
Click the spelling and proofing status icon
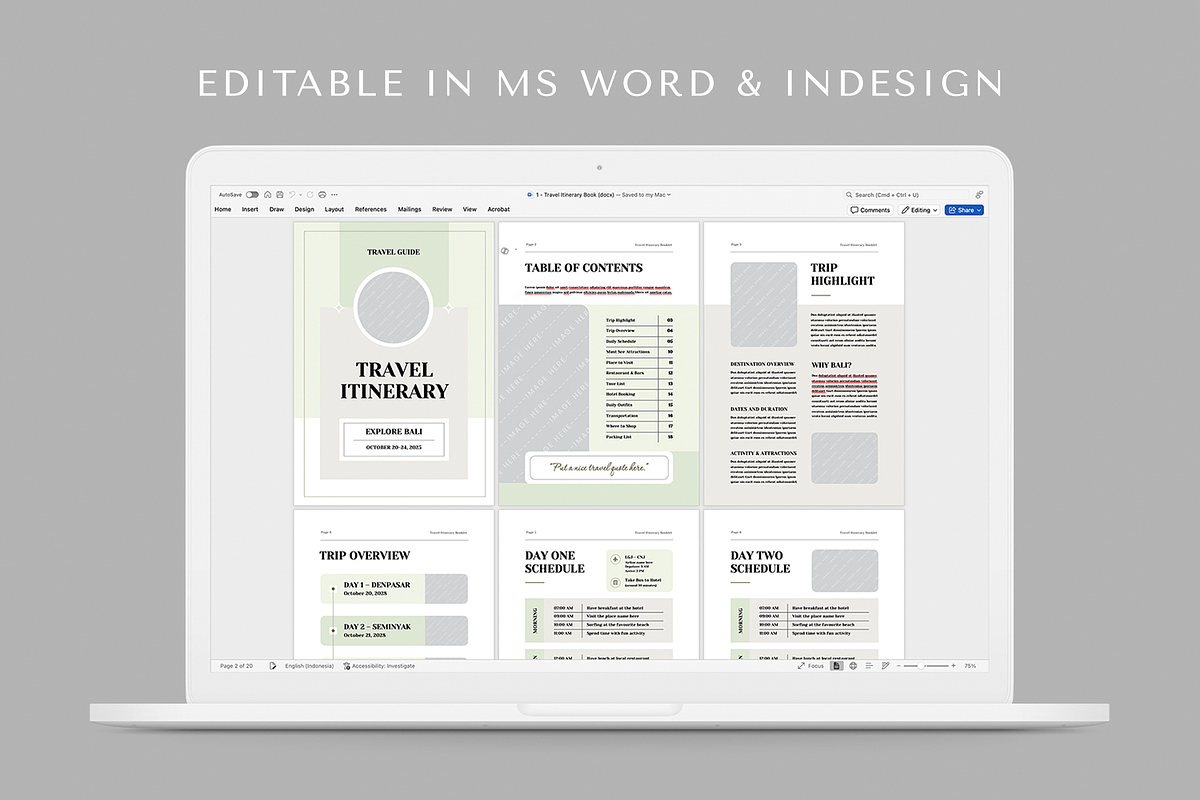point(273,666)
